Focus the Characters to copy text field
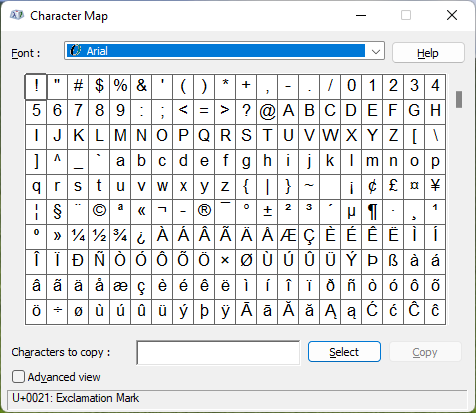 218,352
